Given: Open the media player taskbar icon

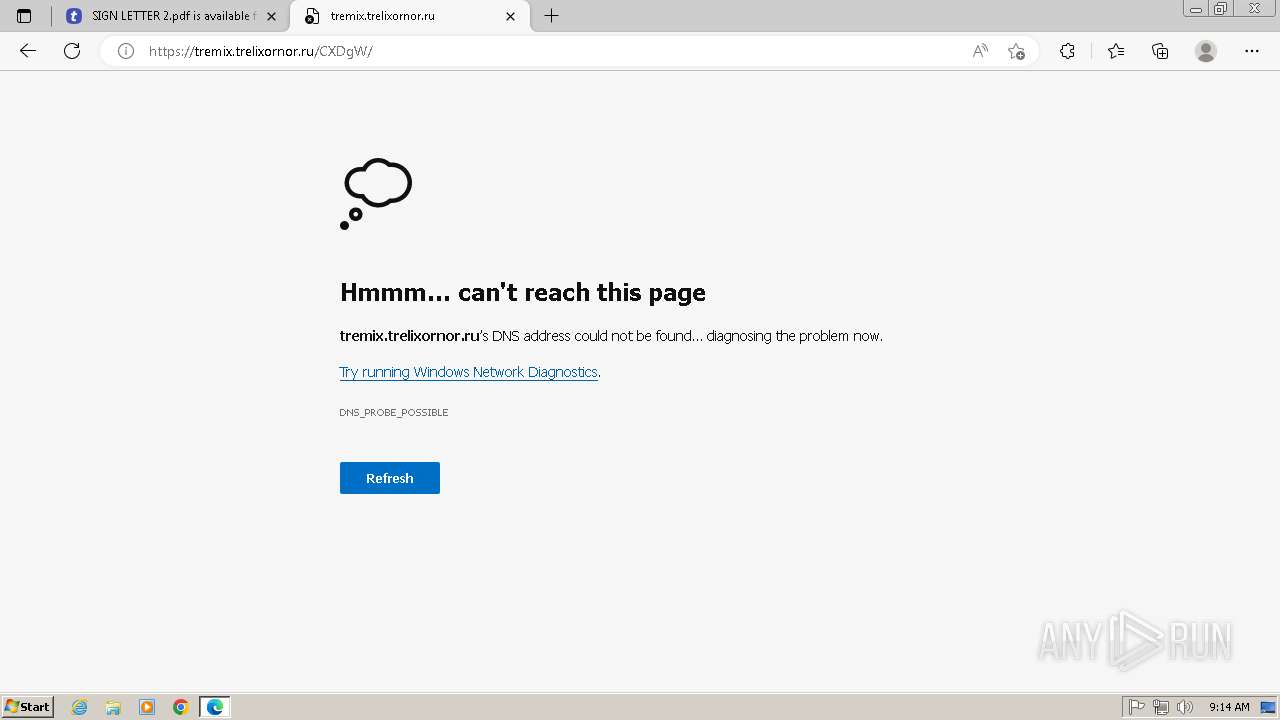Looking at the screenshot, I should (147, 707).
